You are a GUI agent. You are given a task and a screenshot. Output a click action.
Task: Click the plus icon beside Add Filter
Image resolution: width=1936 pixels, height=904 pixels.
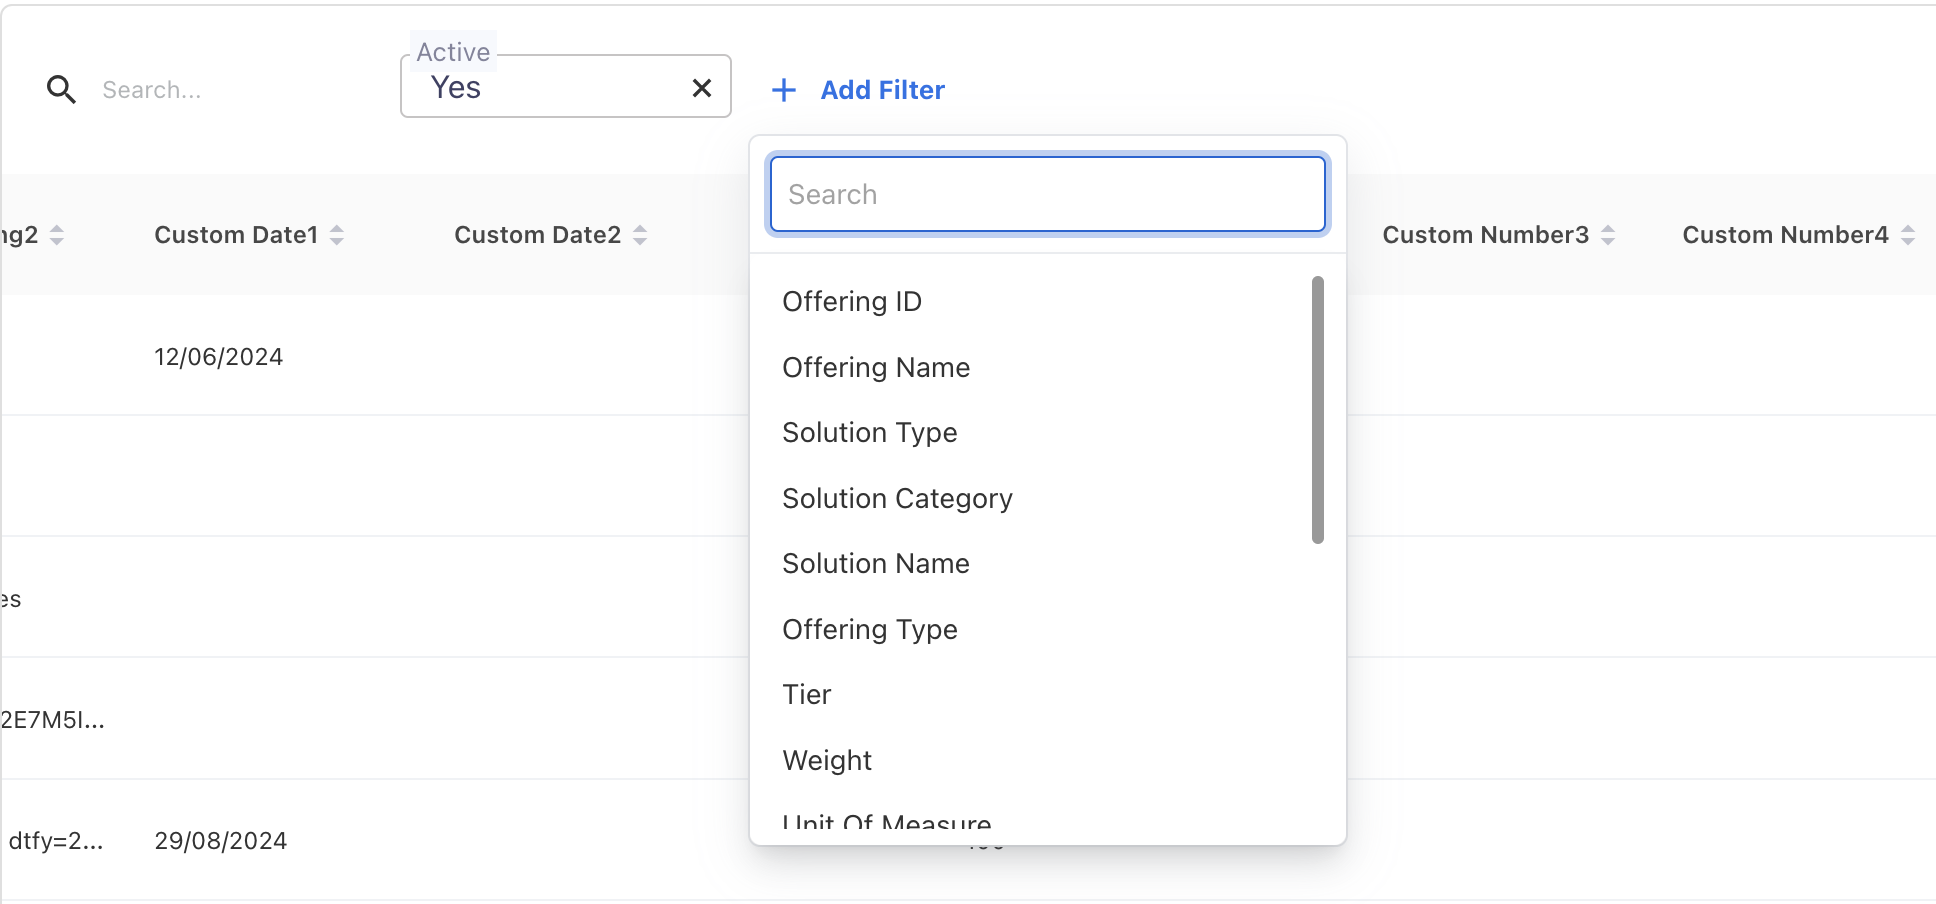click(784, 90)
